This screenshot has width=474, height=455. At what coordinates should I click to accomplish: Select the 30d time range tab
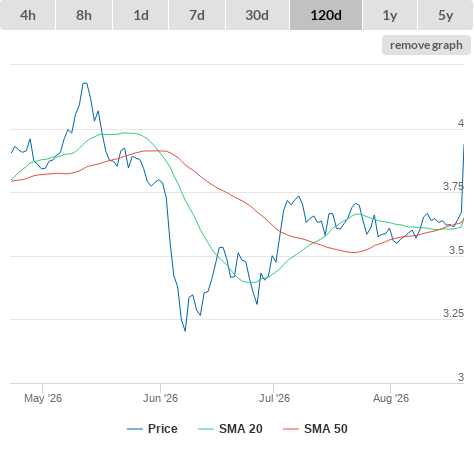coord(257,15)
